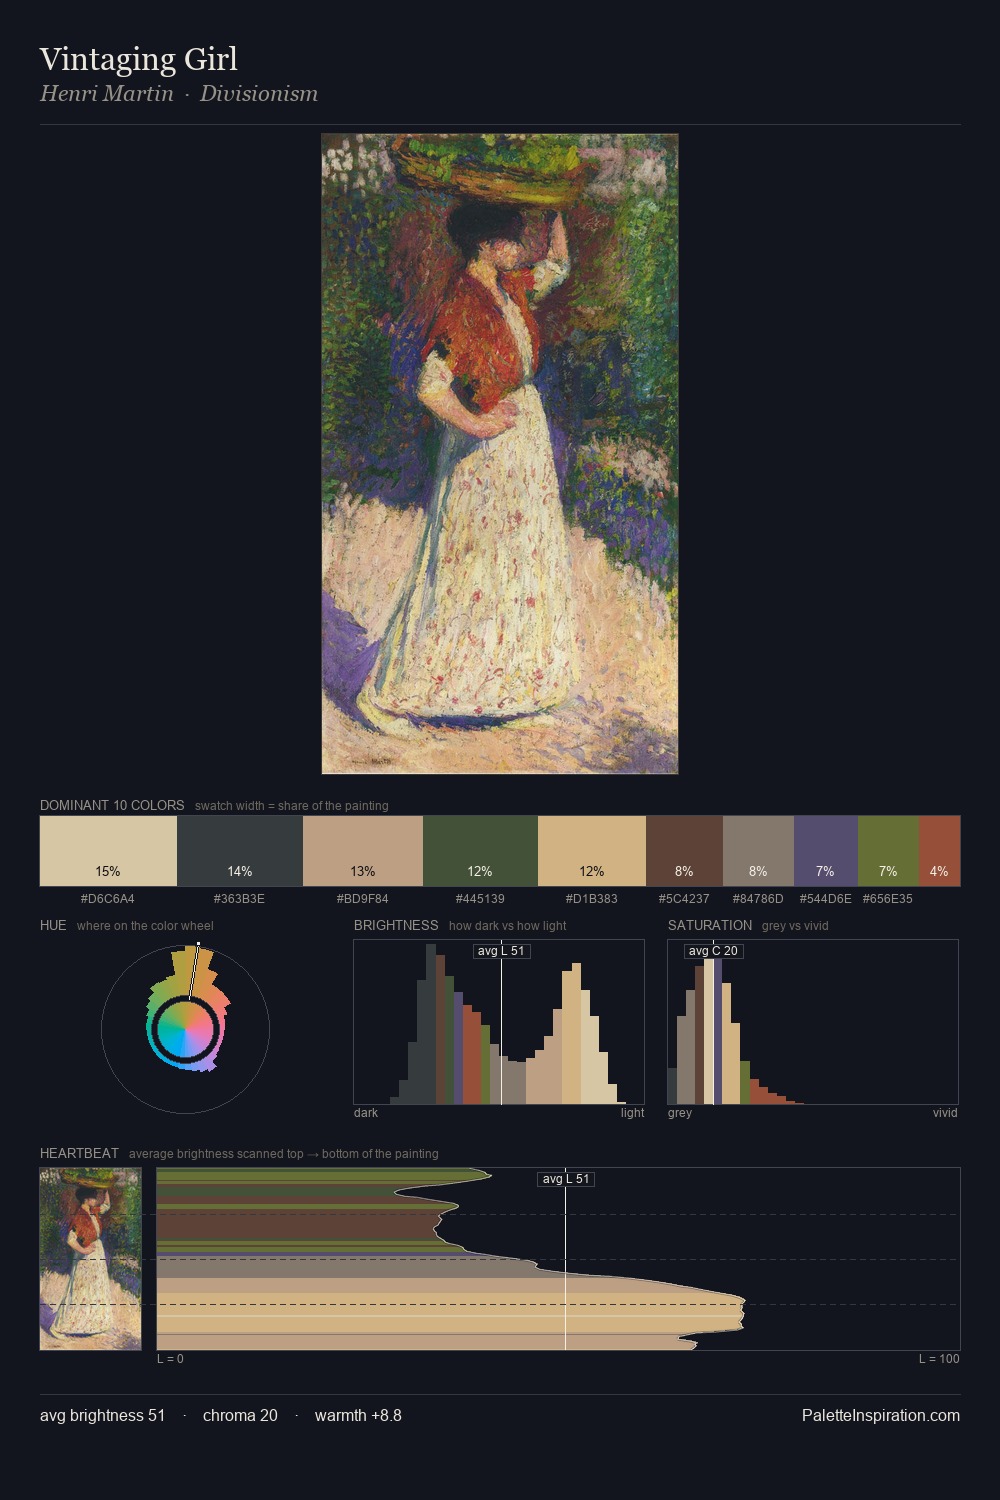This screenshot has width=1000, height=1500.
Task: Choose the #445139 dark green swatch
Action: click(x=480, y=851)
